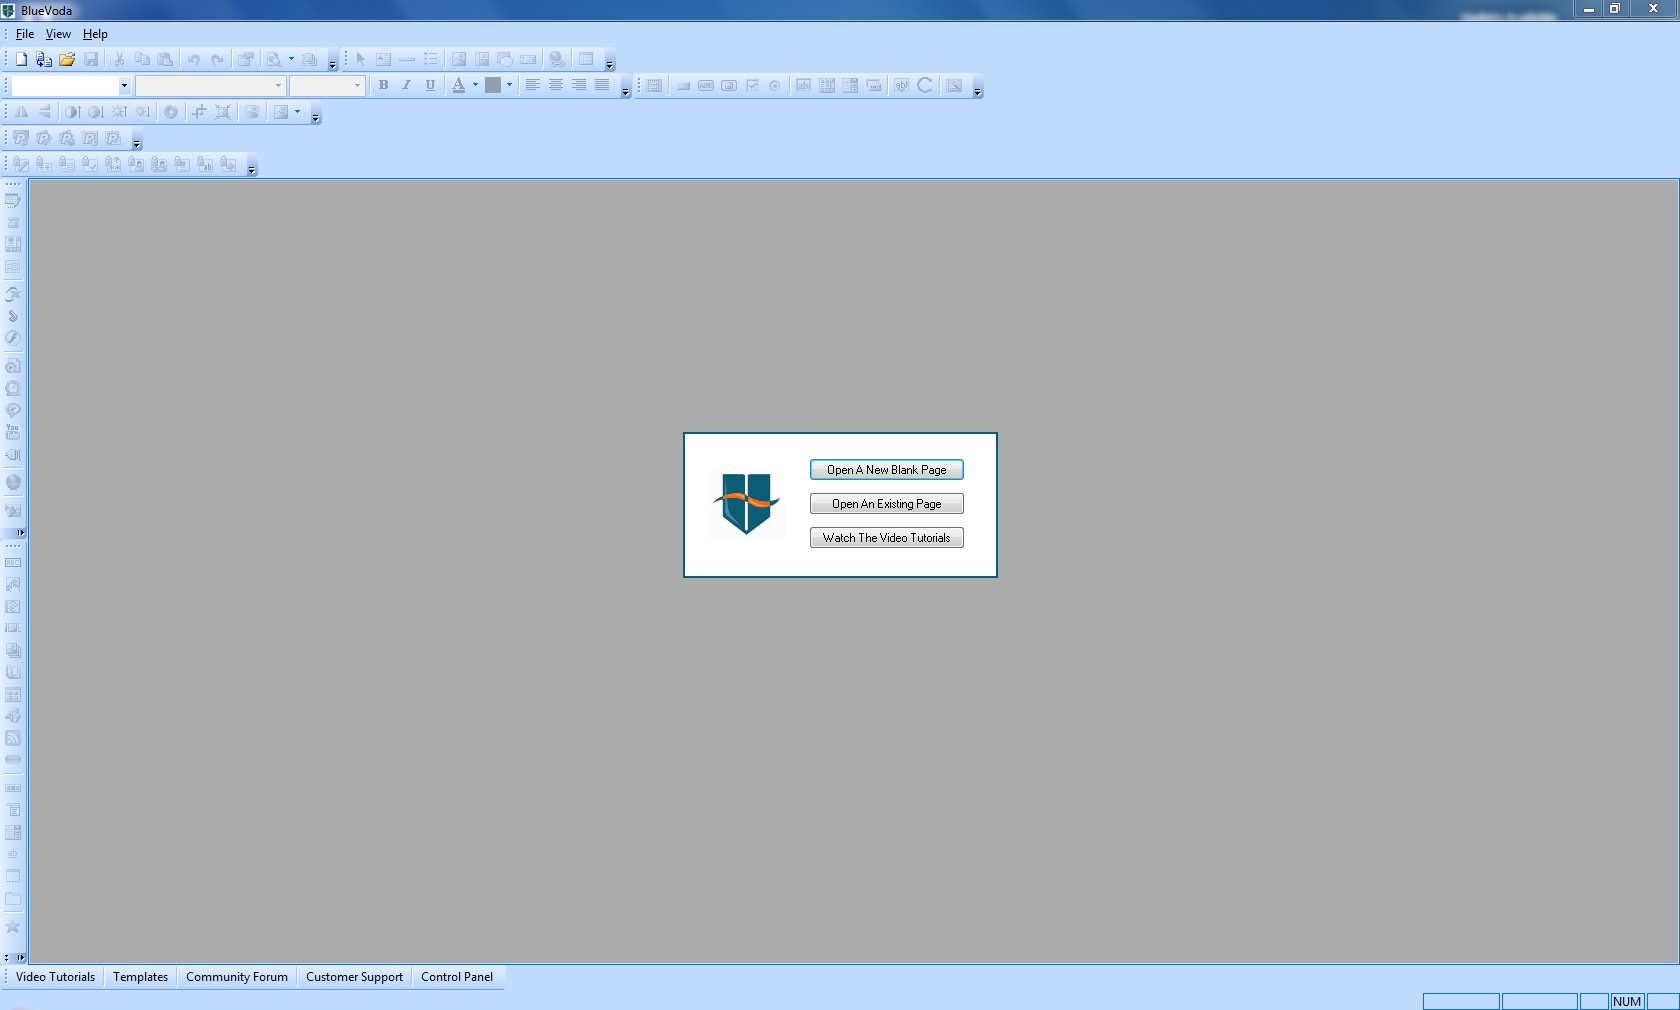Expand the Preview icon dropdown arrow
This screenshot has height=1010, width=1680.
[291, 59]
